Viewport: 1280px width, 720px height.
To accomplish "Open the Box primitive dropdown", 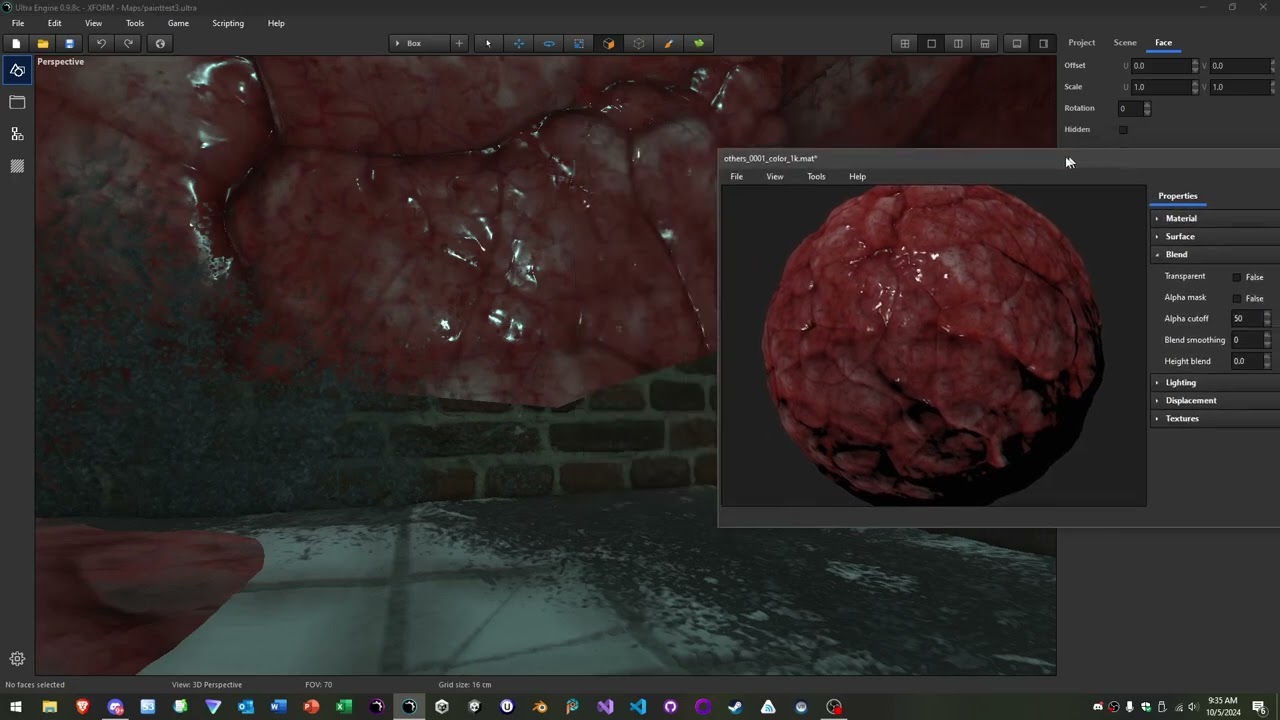I will click(420, 43).
